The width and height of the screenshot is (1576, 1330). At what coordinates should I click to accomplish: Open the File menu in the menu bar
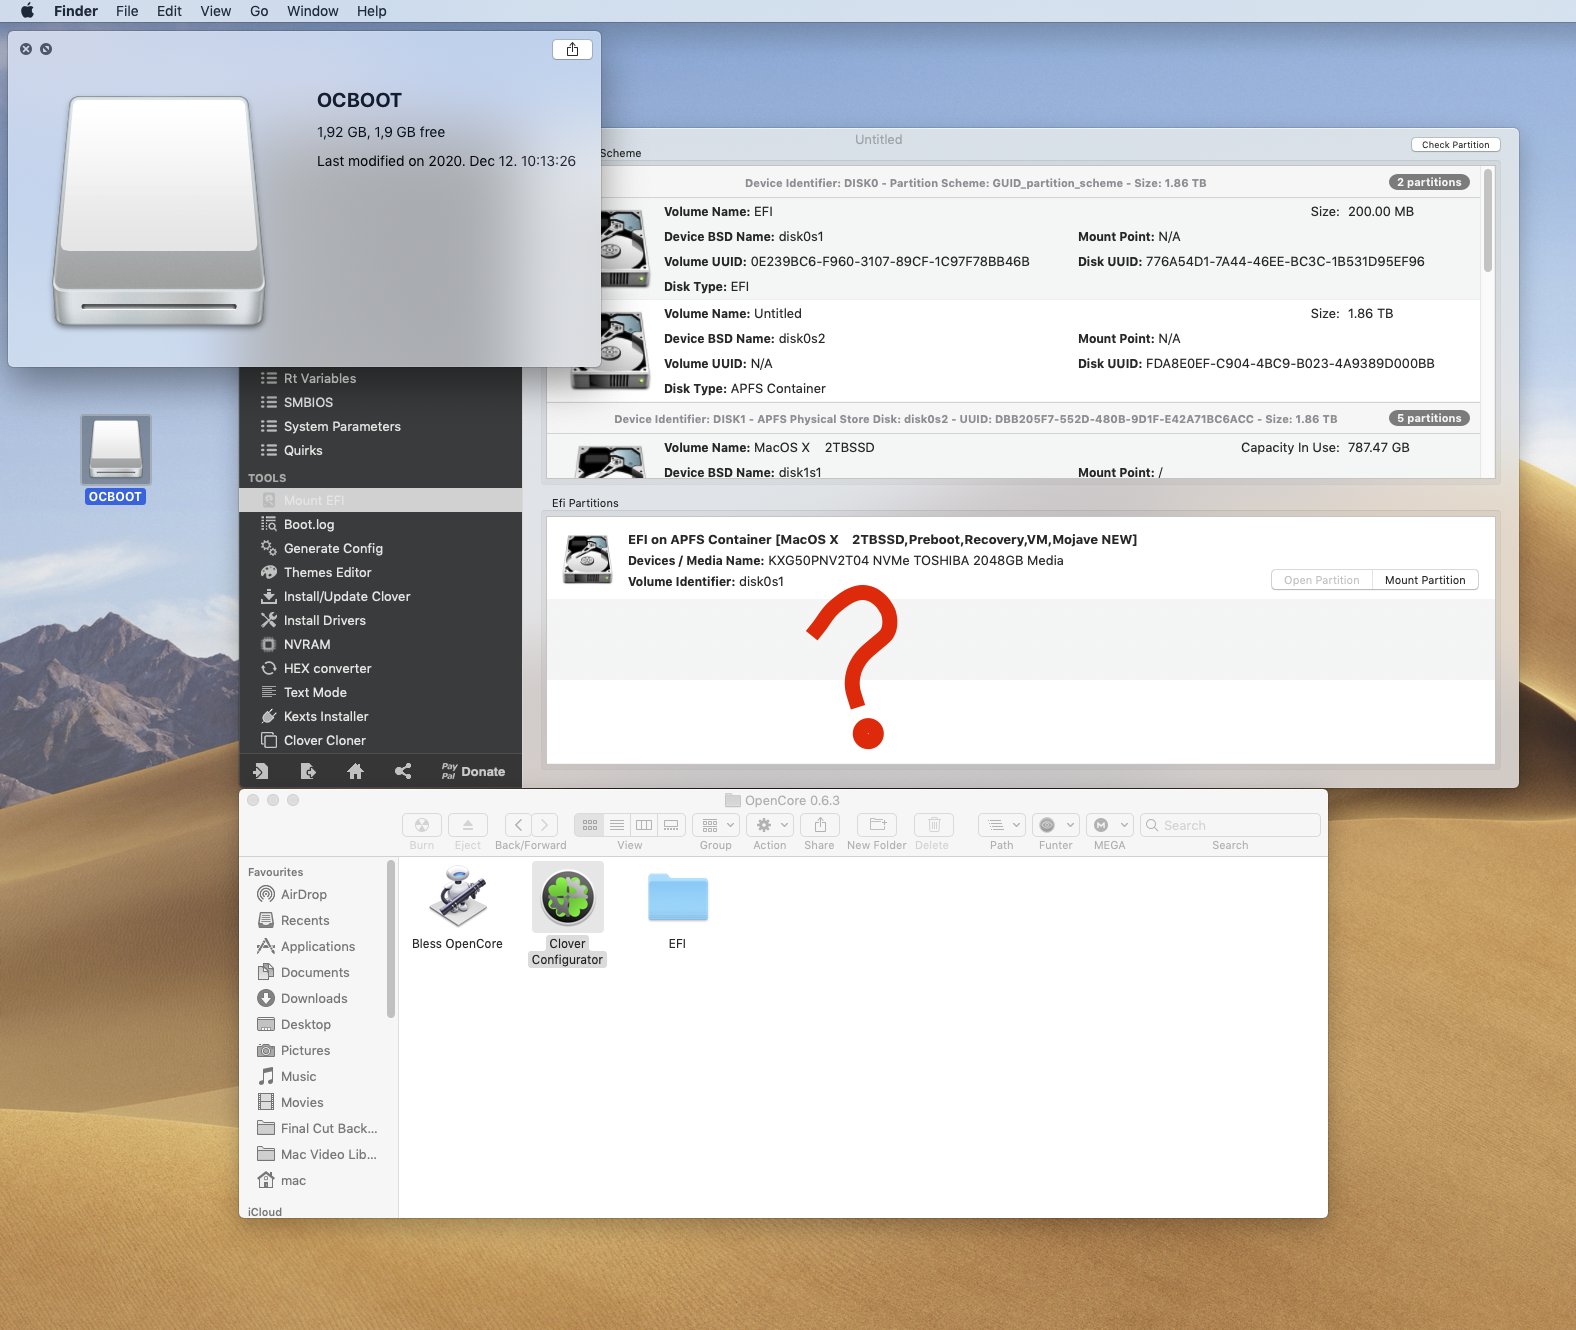point(127,11)
